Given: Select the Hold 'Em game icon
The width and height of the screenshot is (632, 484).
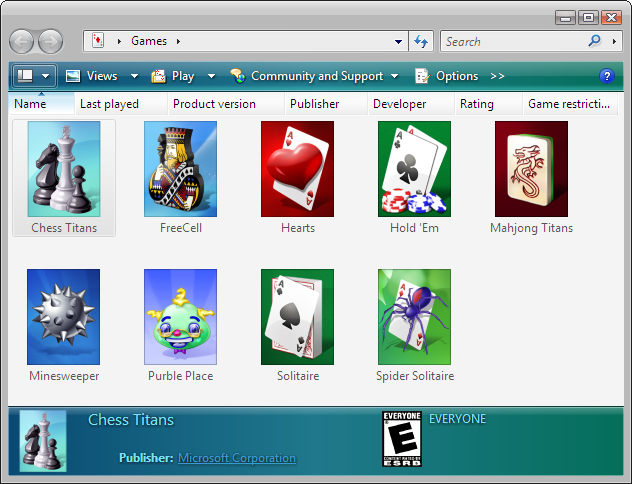Looking at the screenshot, I should tap(414, 170).
